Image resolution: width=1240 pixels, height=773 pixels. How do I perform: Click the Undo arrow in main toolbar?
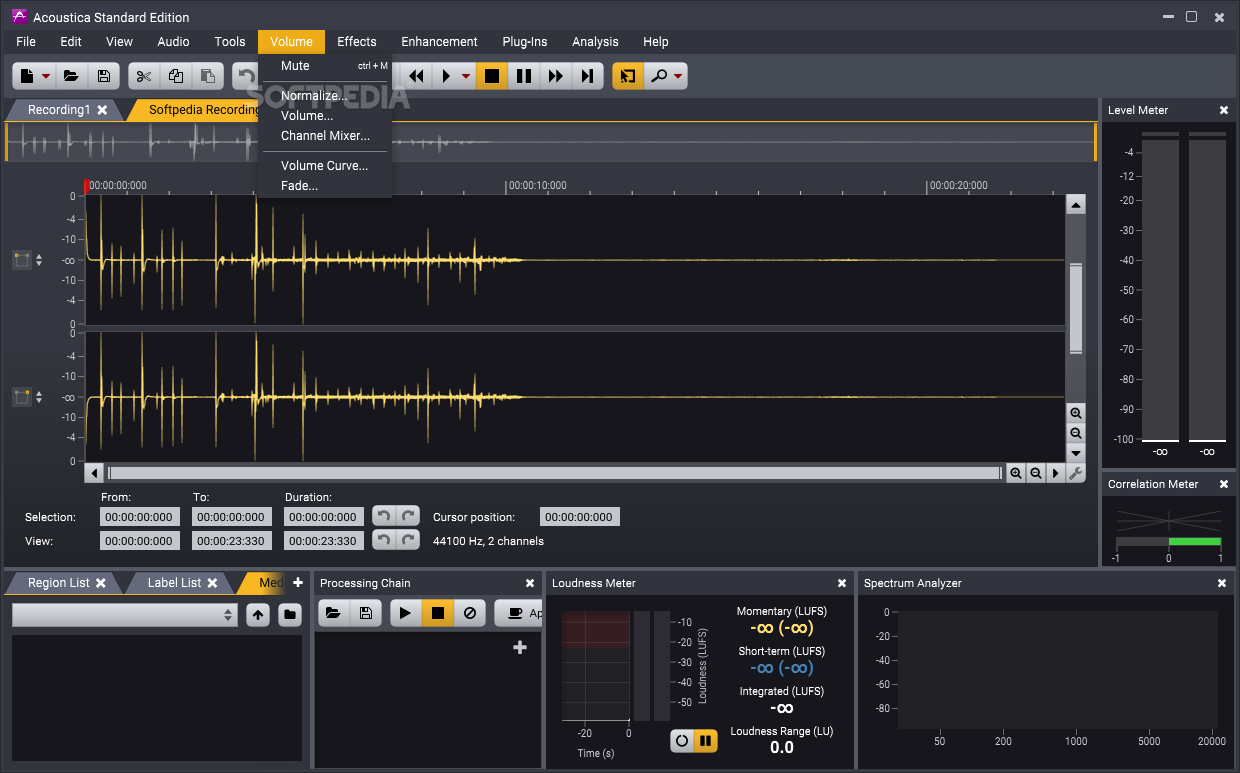[245, 76]
